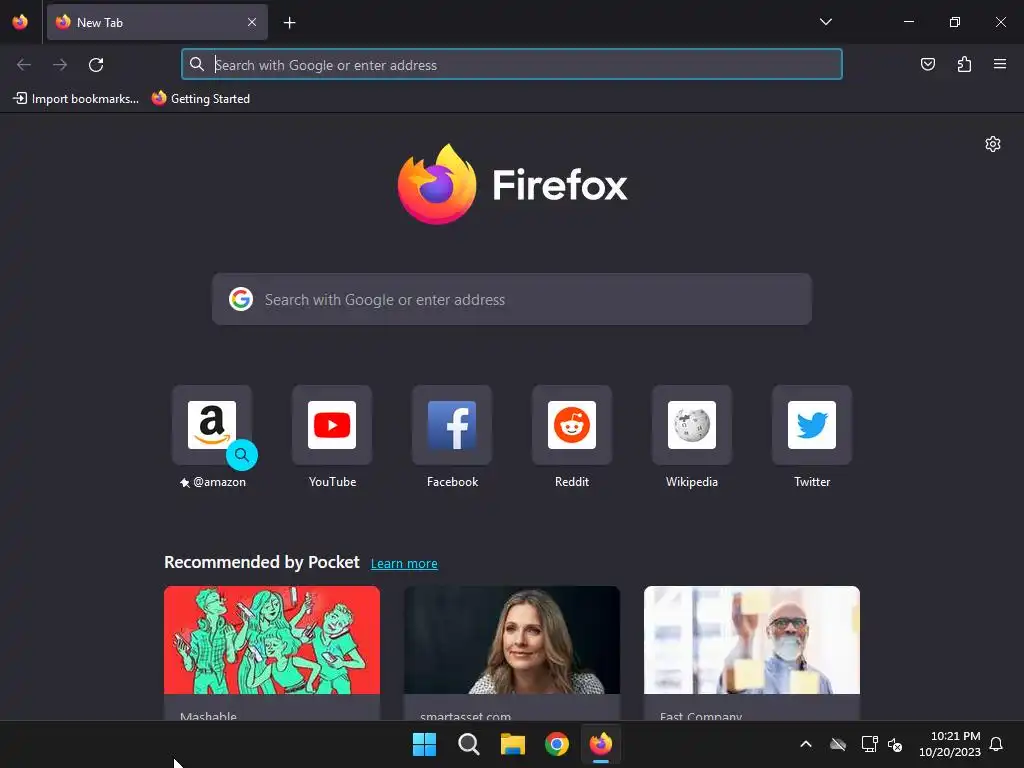1024x768 pixels.
Task: Open Import bookmarks bookmark item
Action: coord(76,99)
